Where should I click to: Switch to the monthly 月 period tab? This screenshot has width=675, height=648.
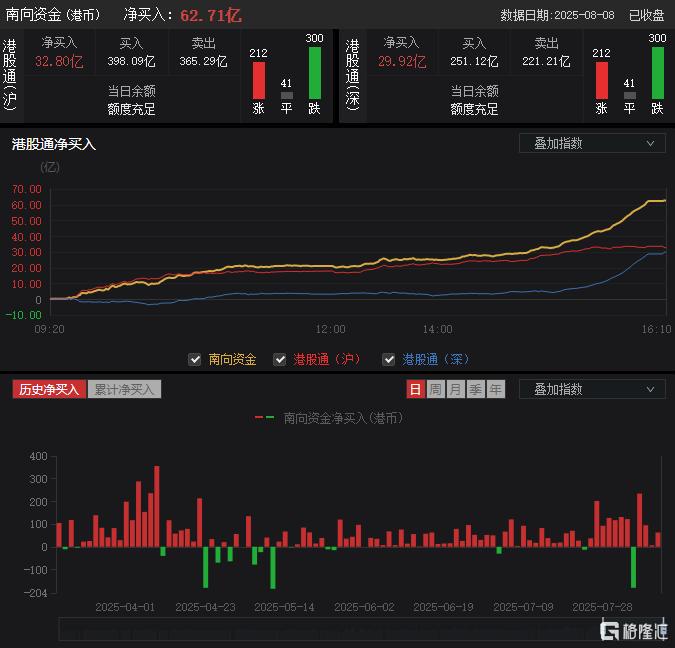click(x=455, y=389)
